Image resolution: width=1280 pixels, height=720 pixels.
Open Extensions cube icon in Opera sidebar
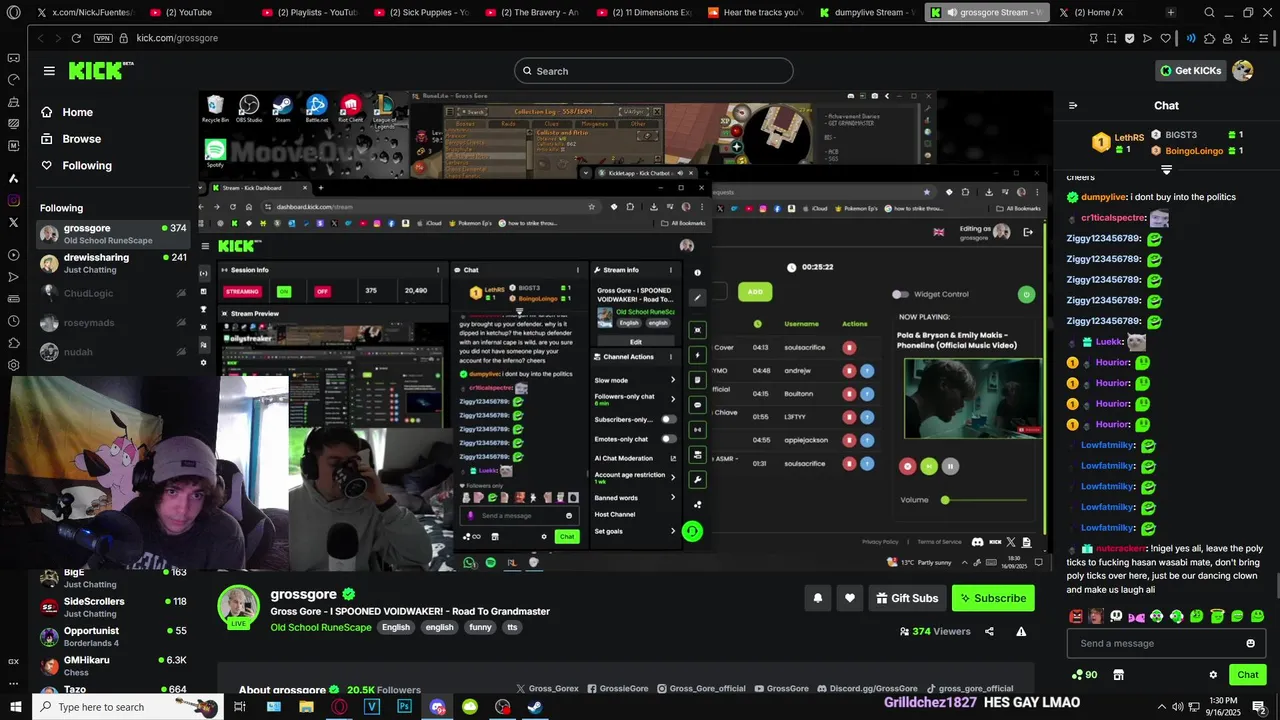13,343
